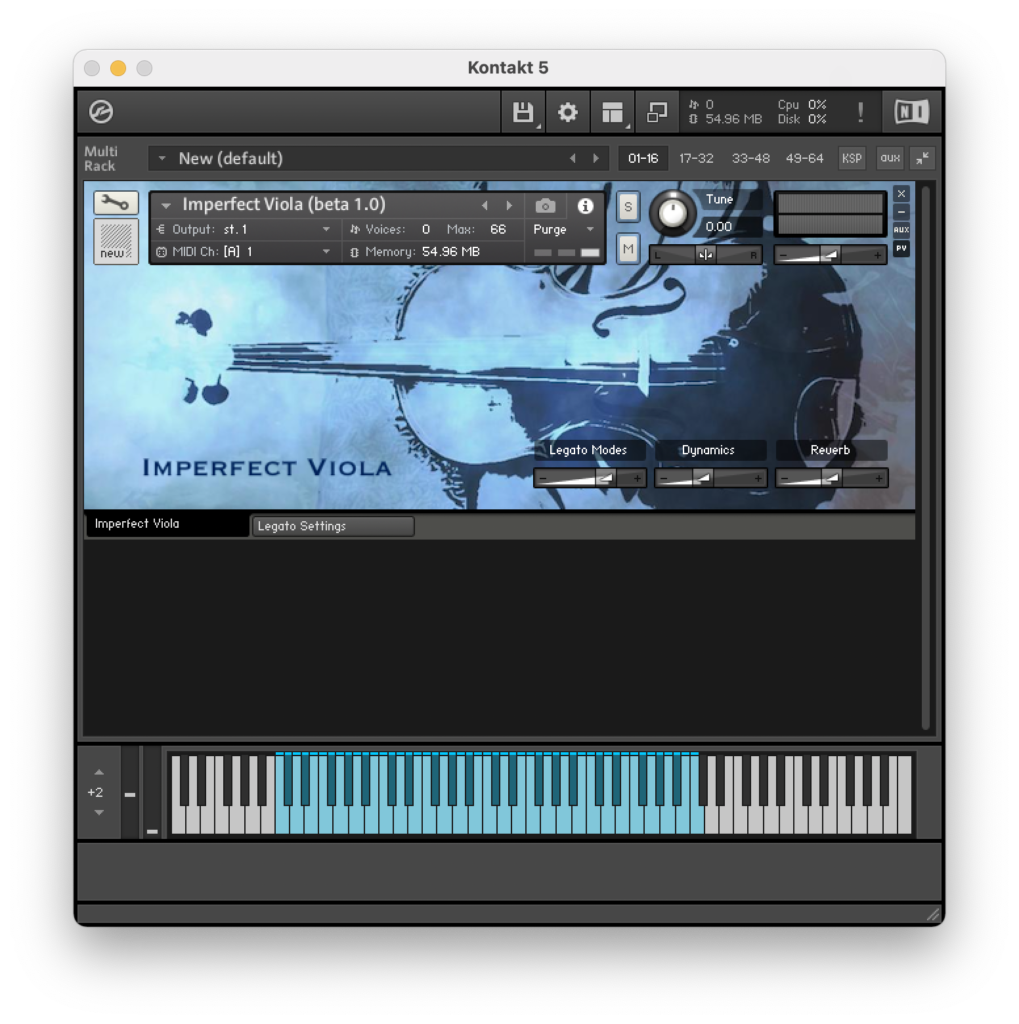Select rack page 01-16
The width and height of the screenshot is (1019, 1024).
click(643, 158)
